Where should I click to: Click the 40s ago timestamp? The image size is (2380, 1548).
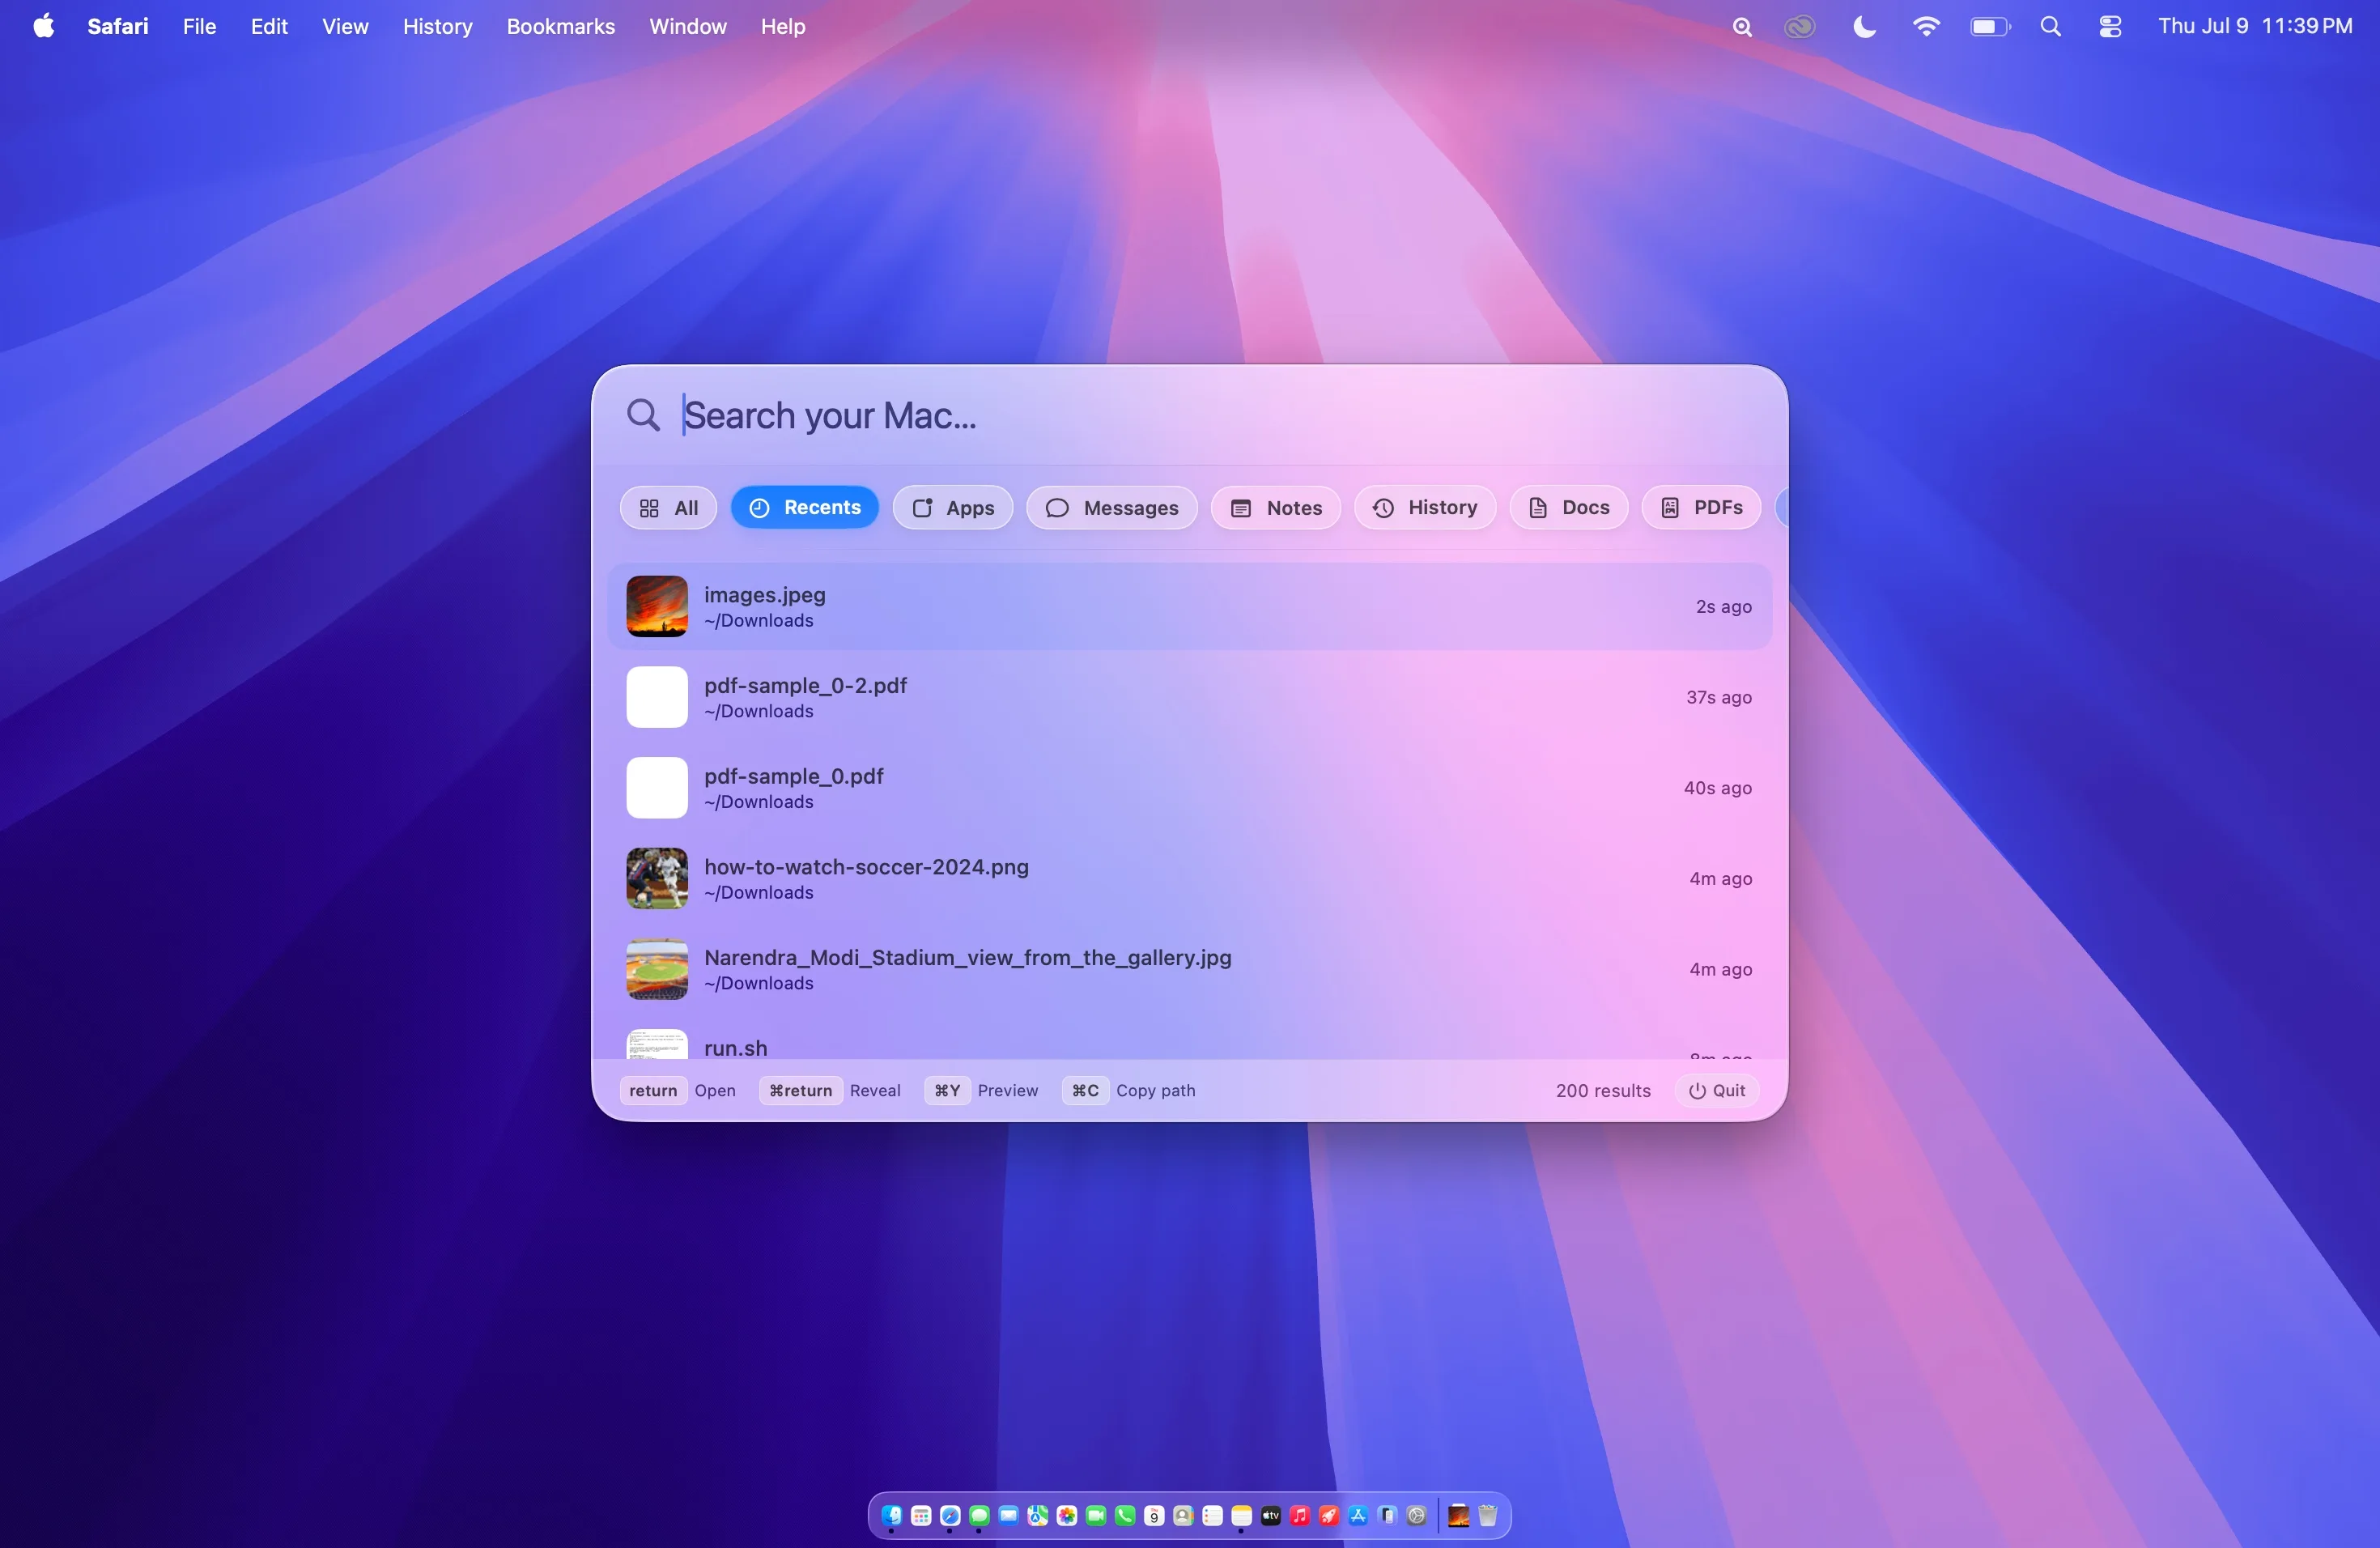(1717, 788)
